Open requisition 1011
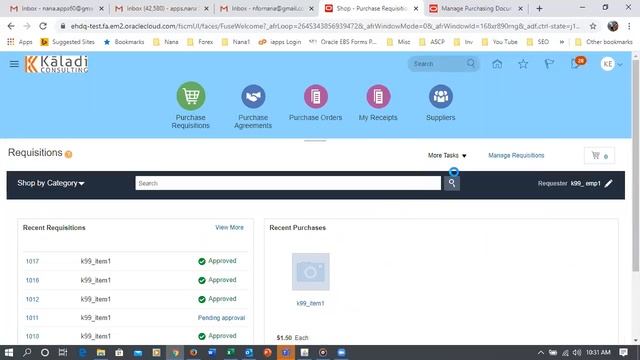Viewport: 640px width, 360px height. [x=32, y=318]
